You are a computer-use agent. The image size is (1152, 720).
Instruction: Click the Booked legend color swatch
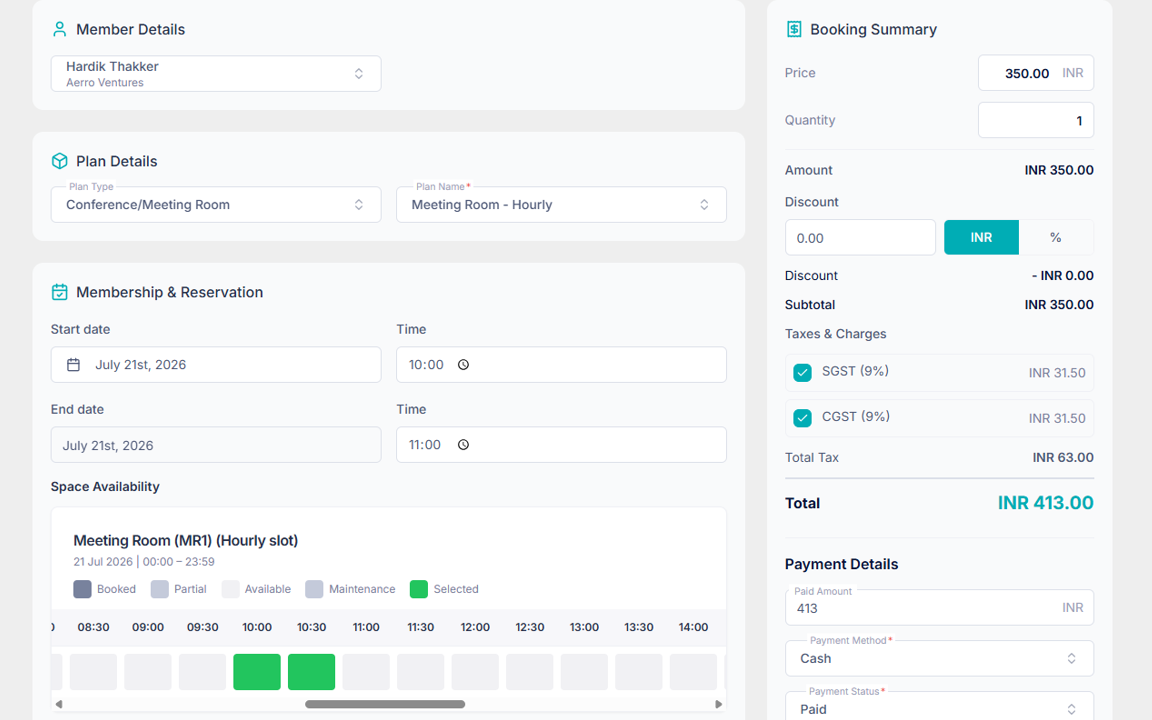(82, 589)
